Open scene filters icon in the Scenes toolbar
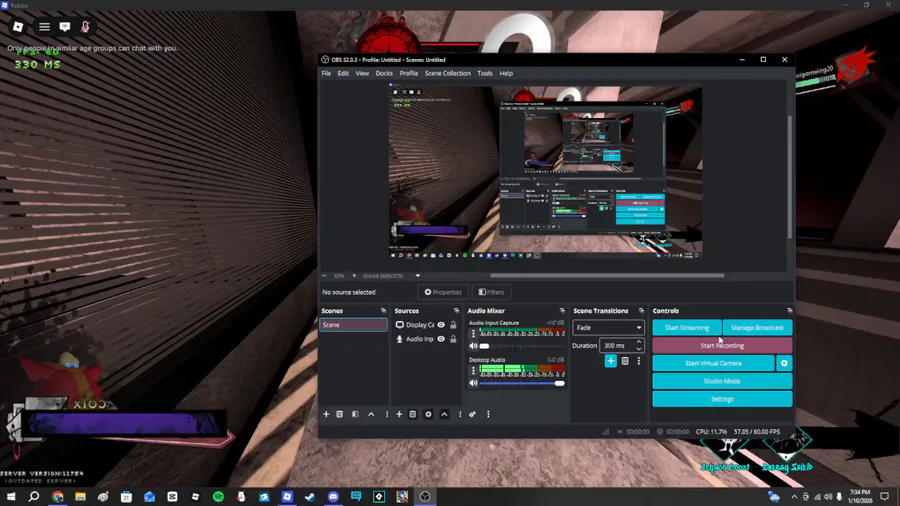The width and height of the screenshot is (900, 506). 355,414
